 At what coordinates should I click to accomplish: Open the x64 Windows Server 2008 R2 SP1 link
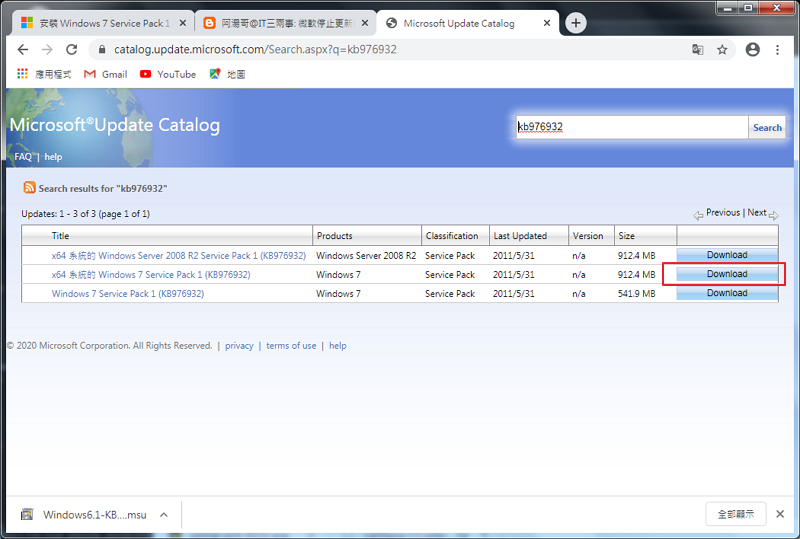click(x=179, y=255)
